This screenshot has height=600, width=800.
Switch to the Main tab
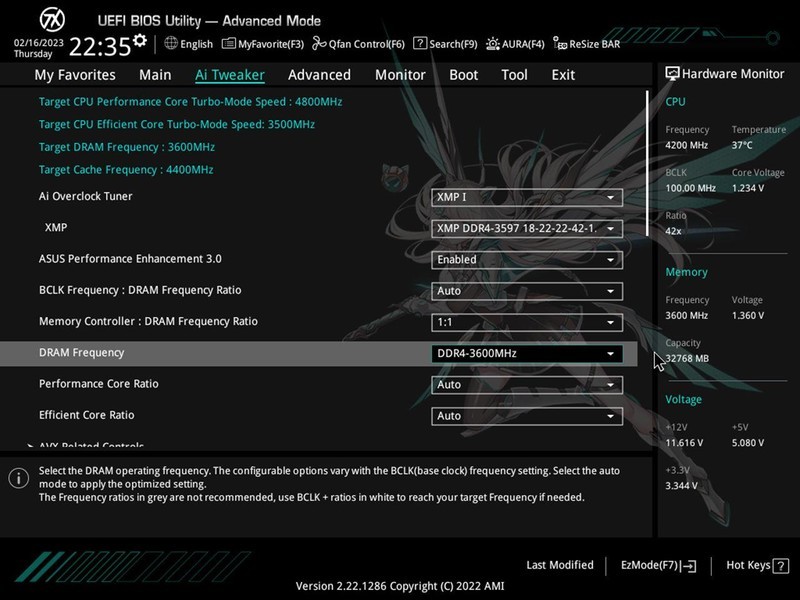(155, 75)
